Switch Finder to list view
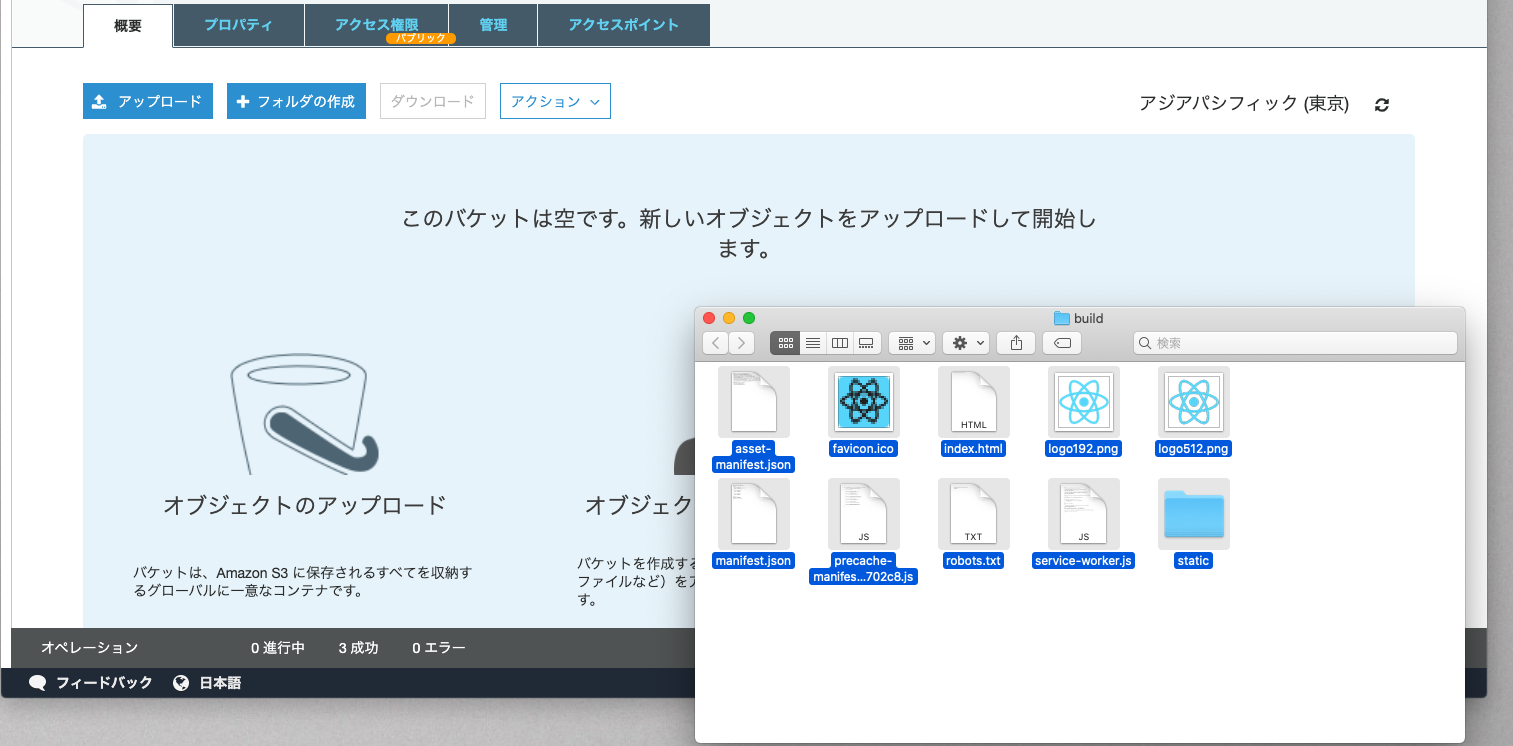 (812, 343)
